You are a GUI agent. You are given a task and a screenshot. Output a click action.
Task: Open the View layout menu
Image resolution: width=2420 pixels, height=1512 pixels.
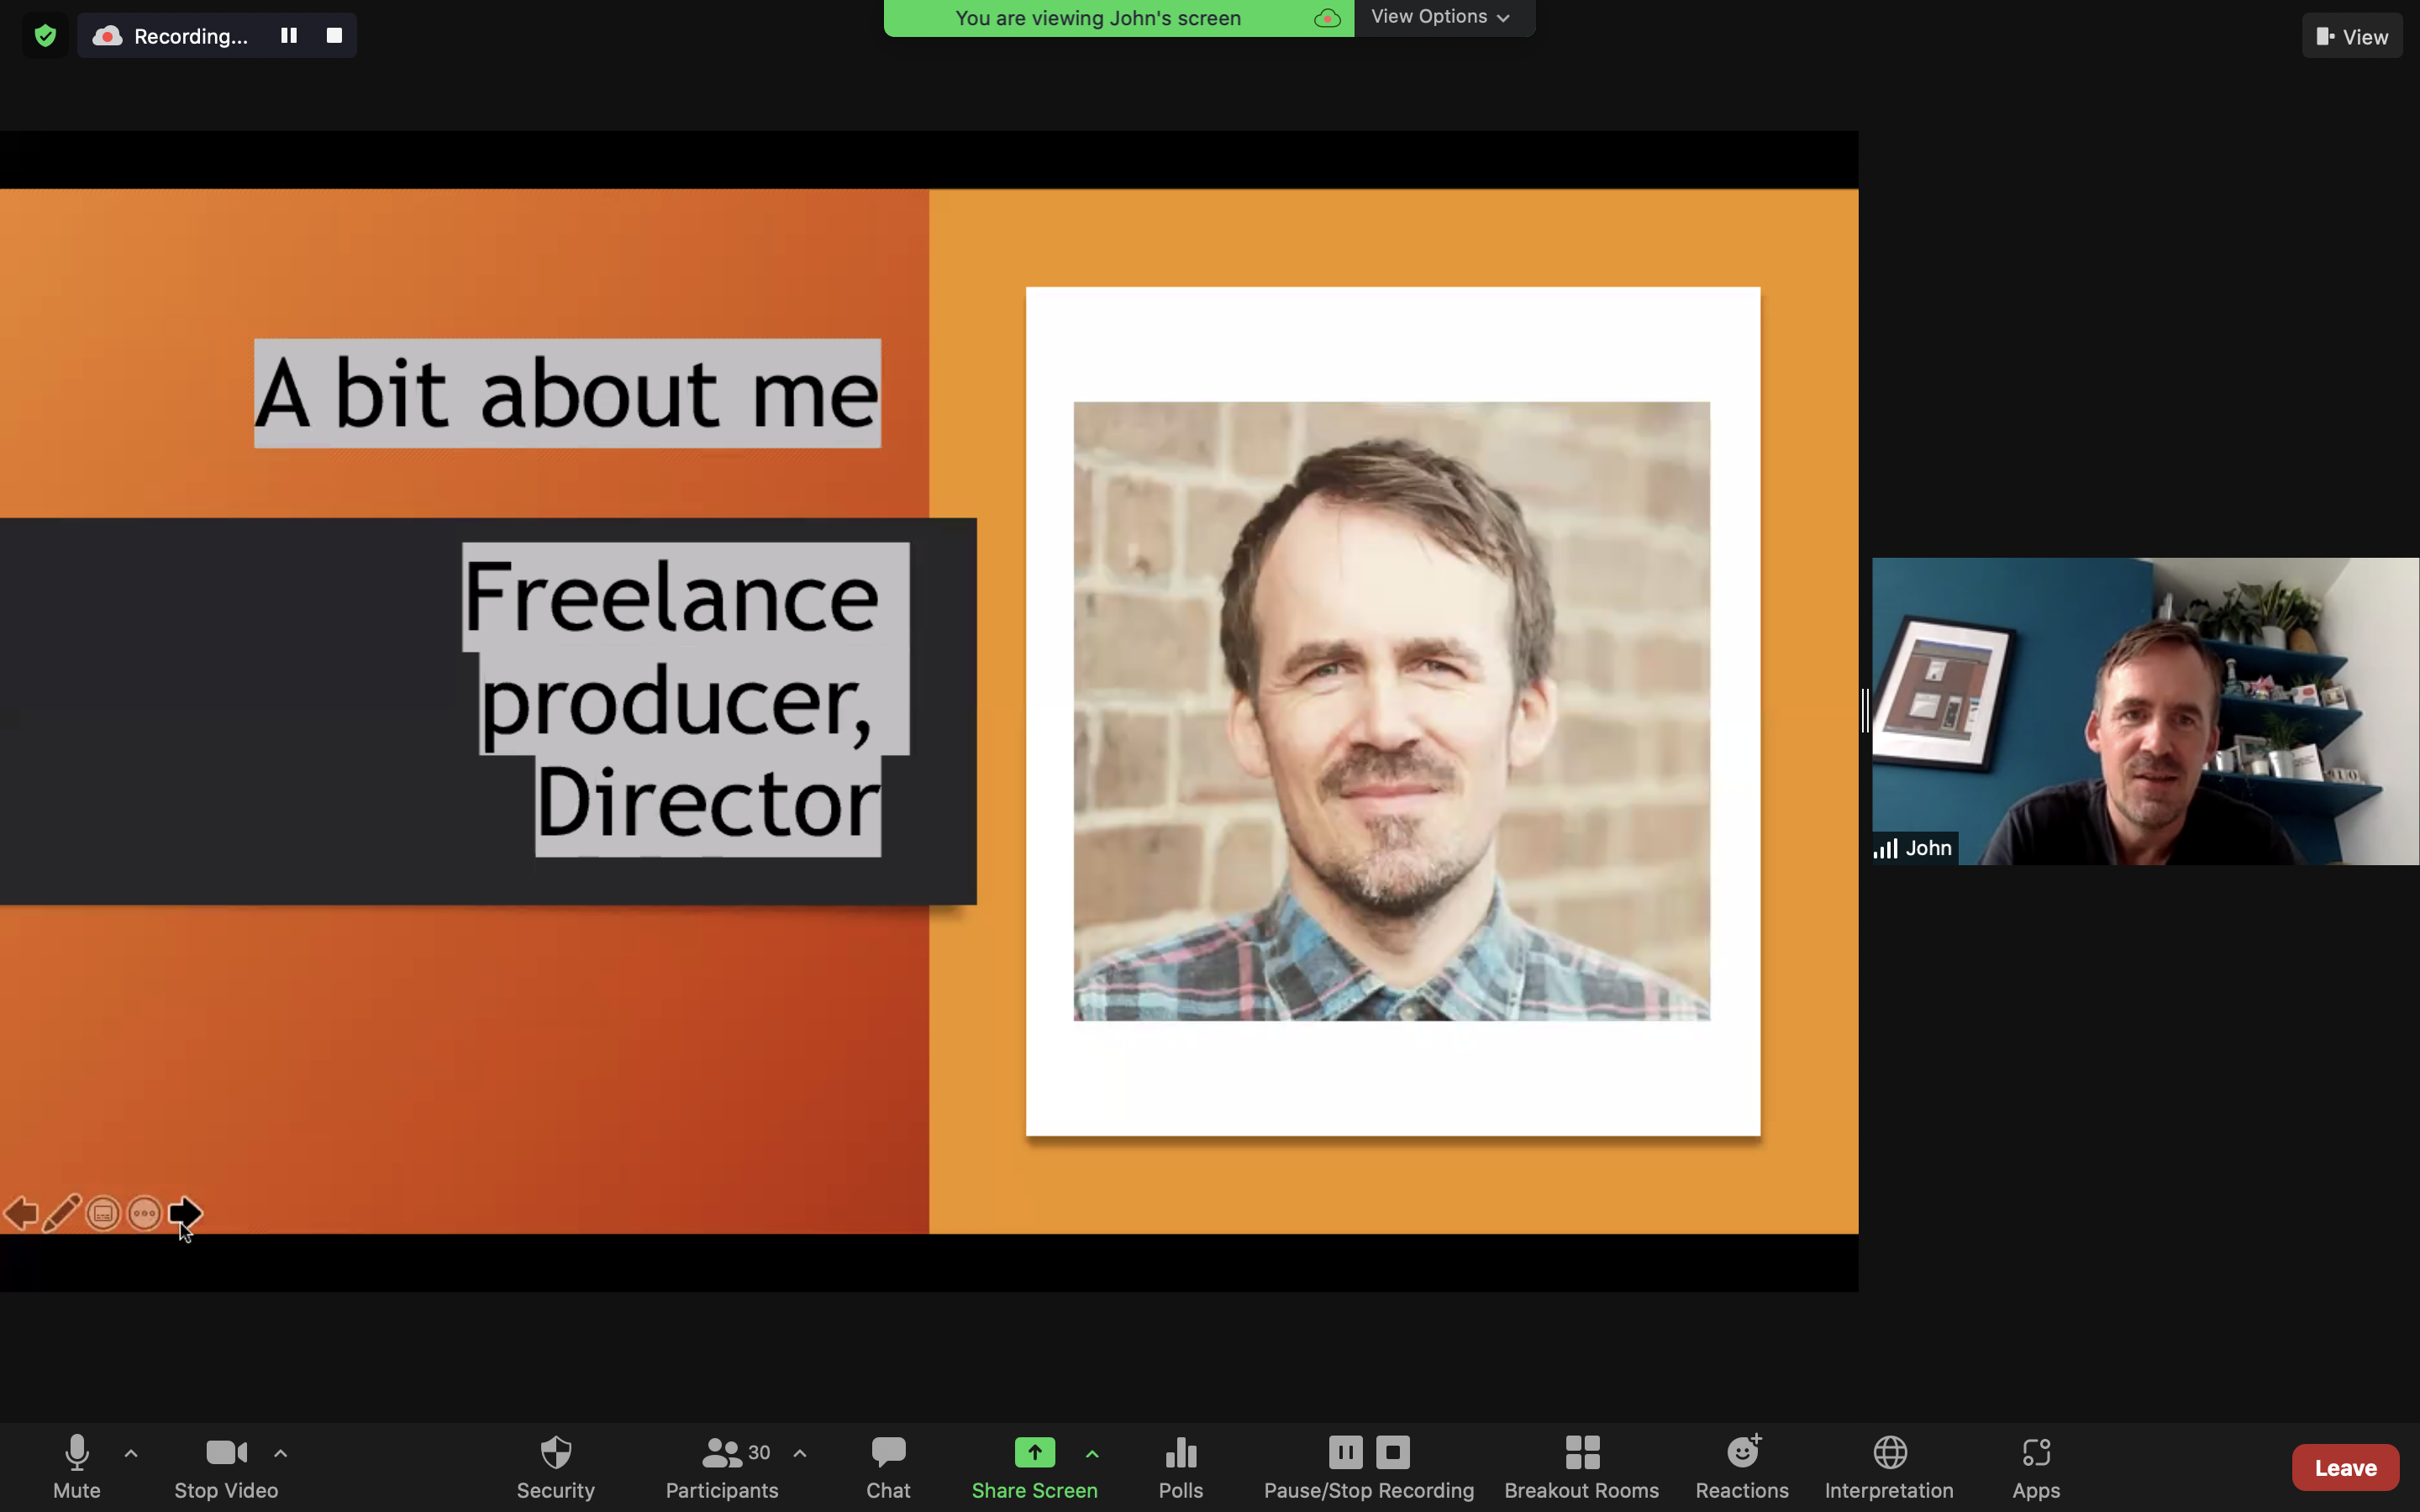[2352, 37]
